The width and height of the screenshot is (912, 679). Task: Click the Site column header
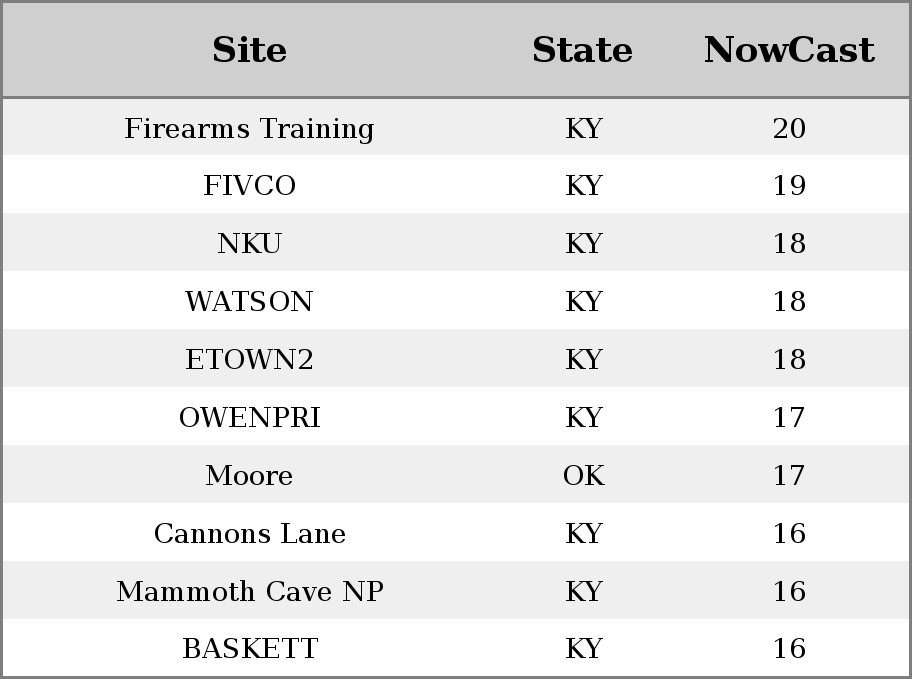pyautogui.click(x=249, y=50)
